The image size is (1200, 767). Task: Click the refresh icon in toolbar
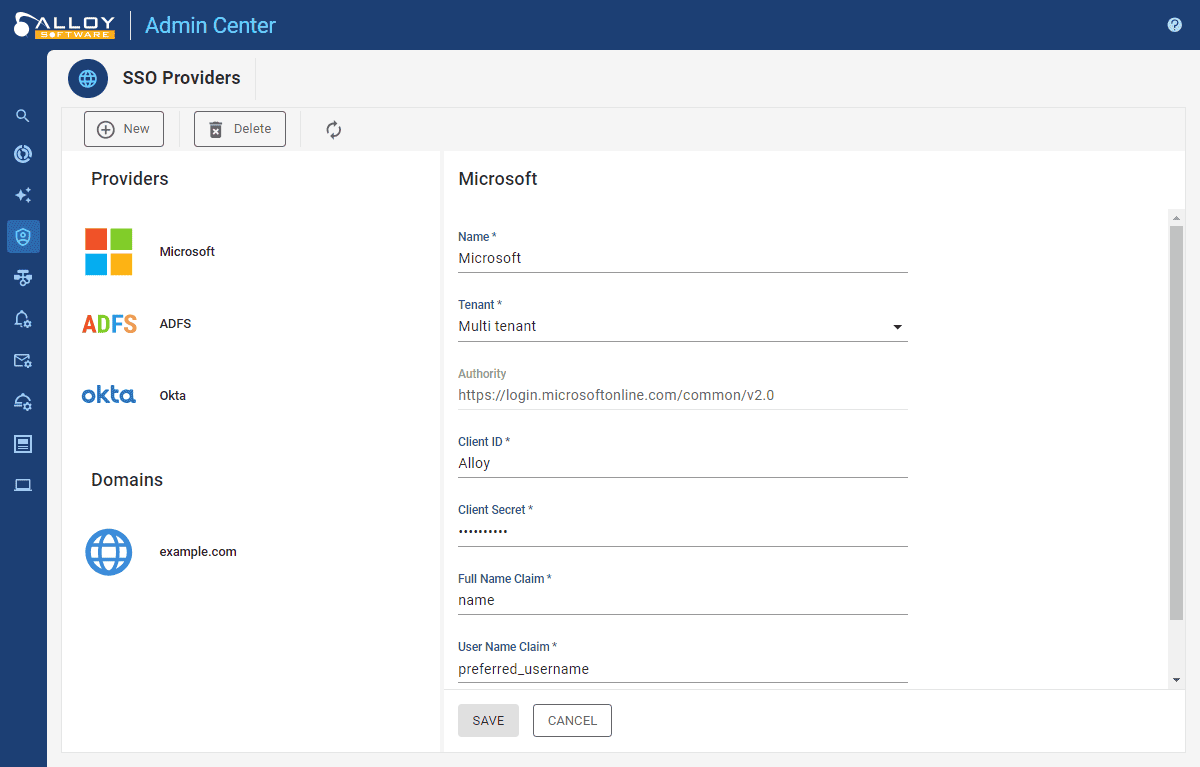[x=334, y=129]
